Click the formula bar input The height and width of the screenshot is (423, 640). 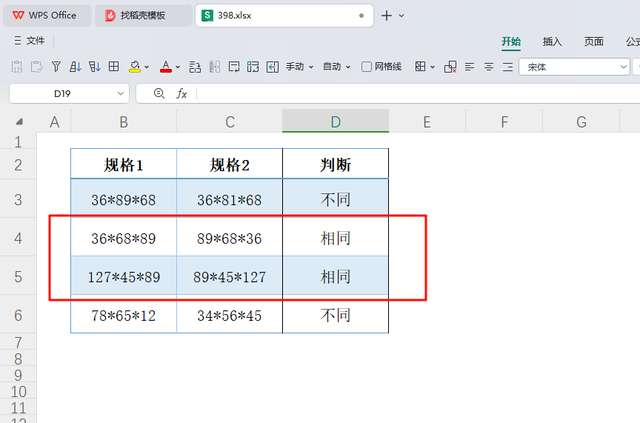pyautogui.click(x=418, y=94)
